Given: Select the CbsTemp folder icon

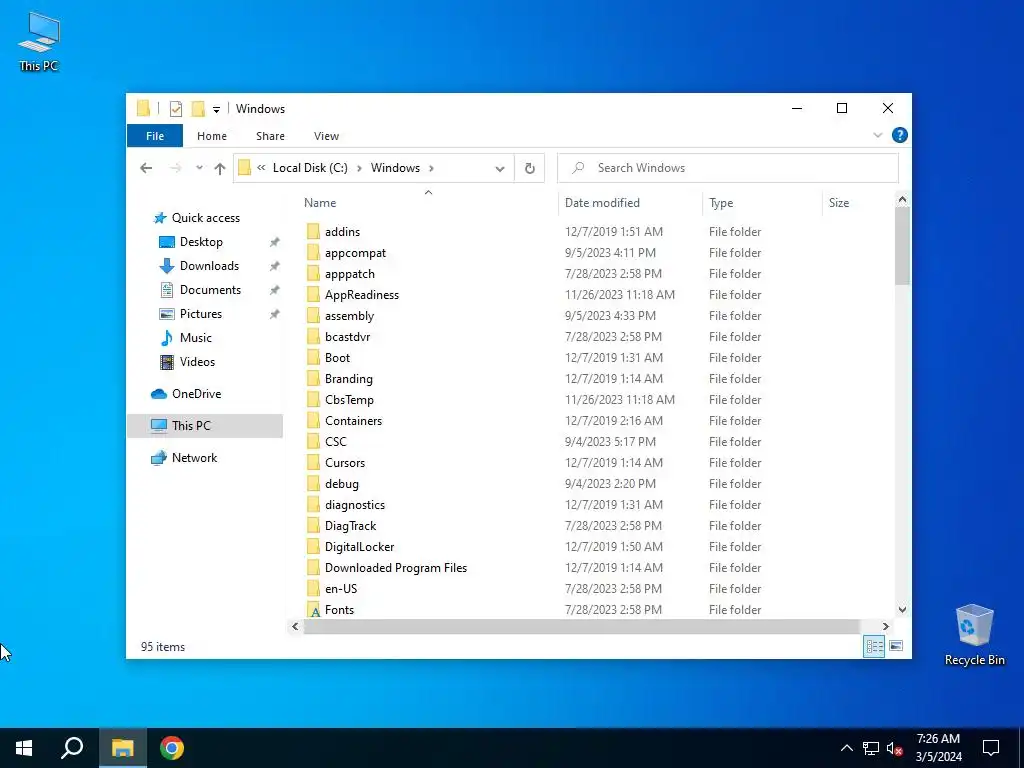Looking at the screenshot, I should (x=313, y=400).
